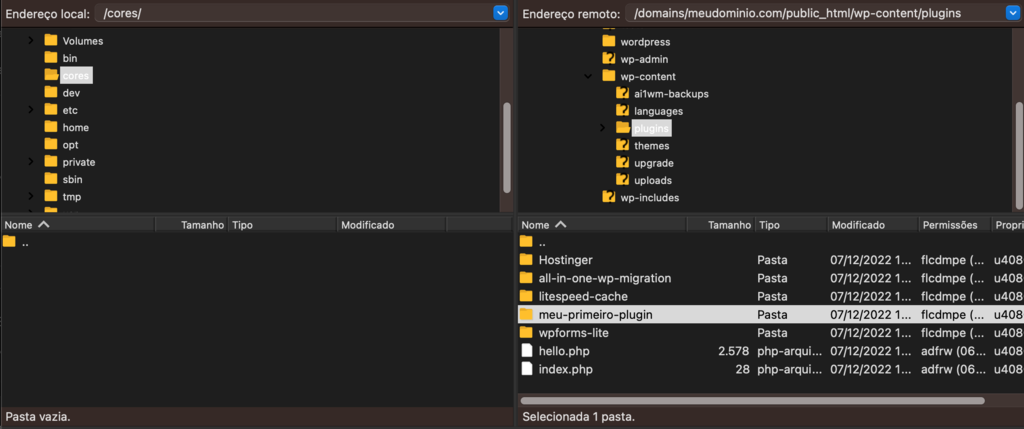Click the hello.php size value 2.578
The width and height of the screenshot is (1024, 429).
[x=733, y=351]
